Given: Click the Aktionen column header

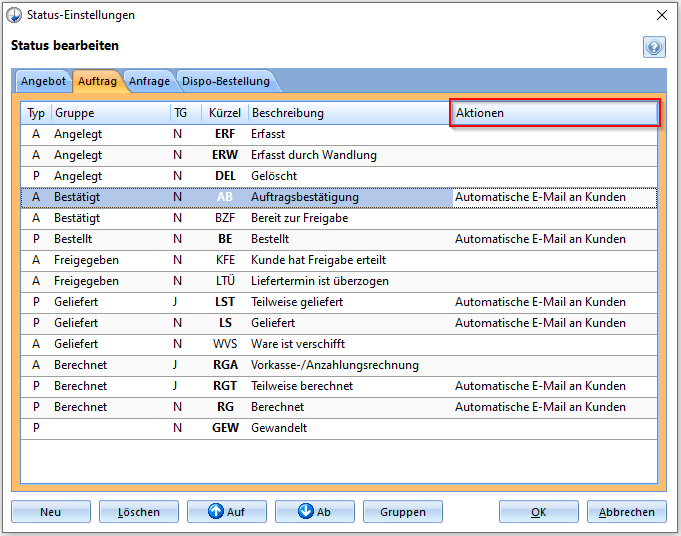Looking at the screenshot, I should click(555, 113).
